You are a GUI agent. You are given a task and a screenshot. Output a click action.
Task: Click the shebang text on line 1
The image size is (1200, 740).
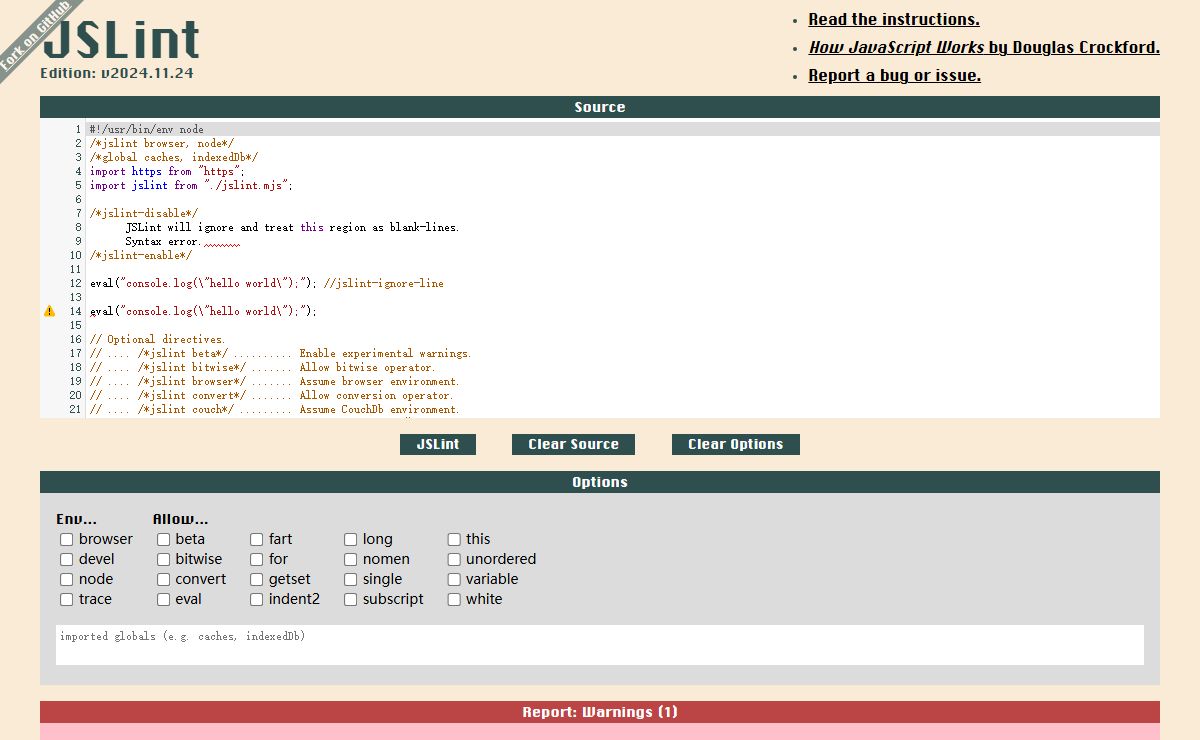146,129
